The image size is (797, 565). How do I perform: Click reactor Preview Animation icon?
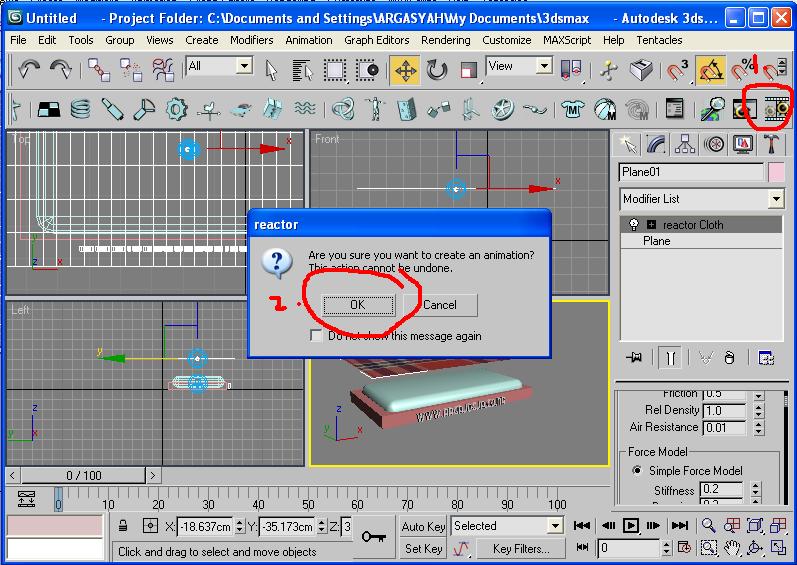click(x=744, y=109)
